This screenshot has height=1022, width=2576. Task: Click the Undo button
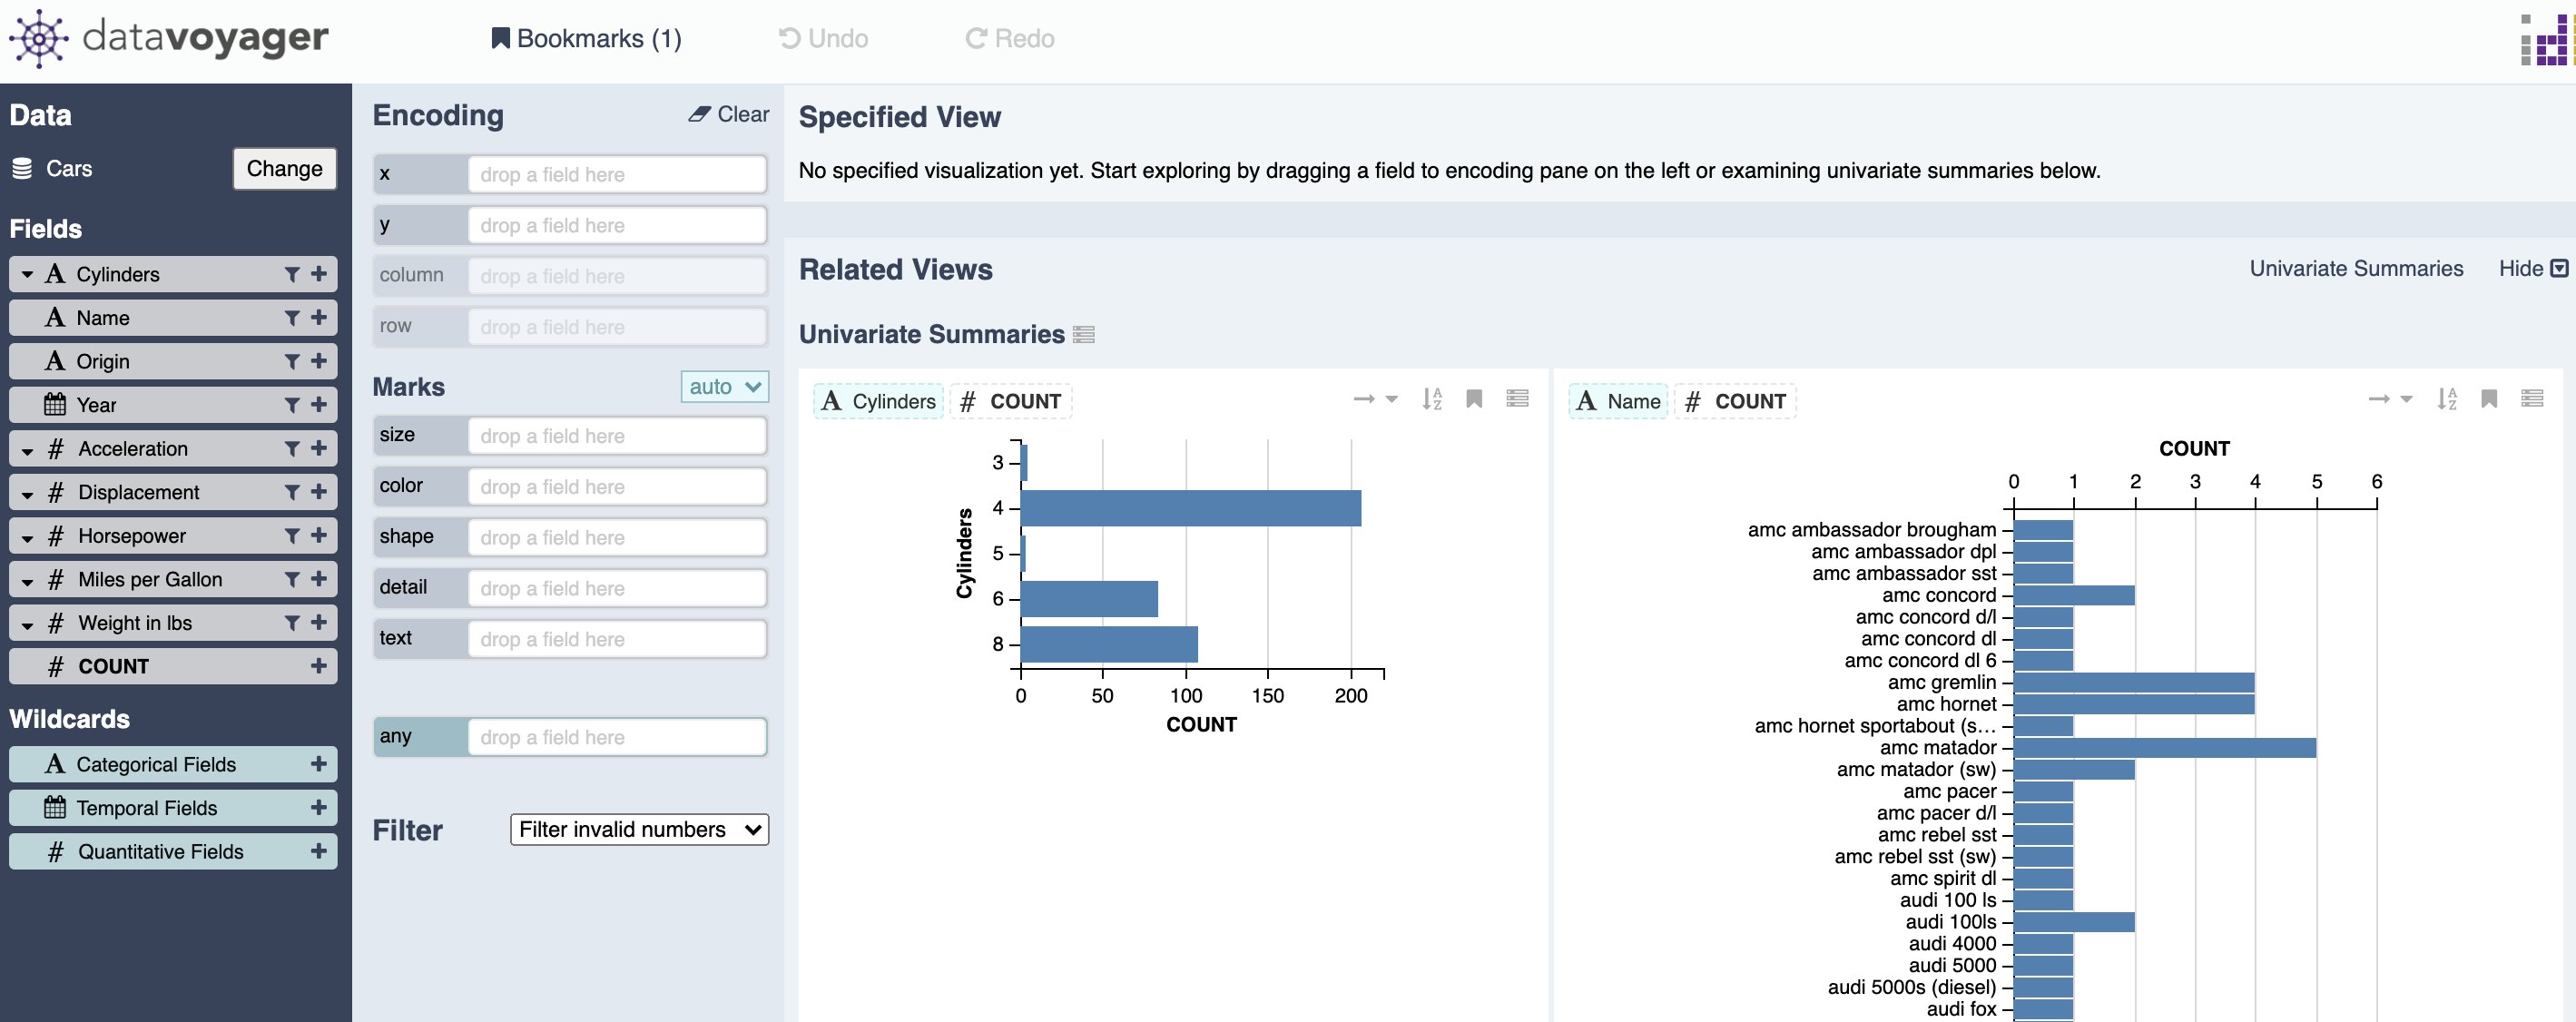[823, 38]
